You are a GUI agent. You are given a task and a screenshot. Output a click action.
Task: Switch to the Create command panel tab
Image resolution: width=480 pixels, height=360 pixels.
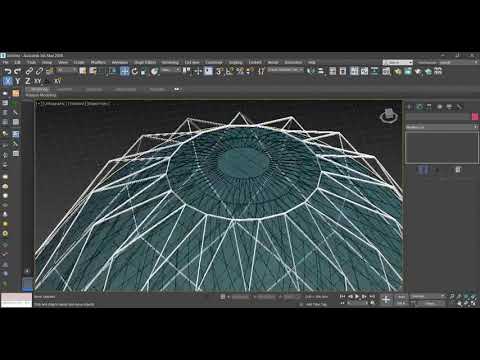coord(410,107)
